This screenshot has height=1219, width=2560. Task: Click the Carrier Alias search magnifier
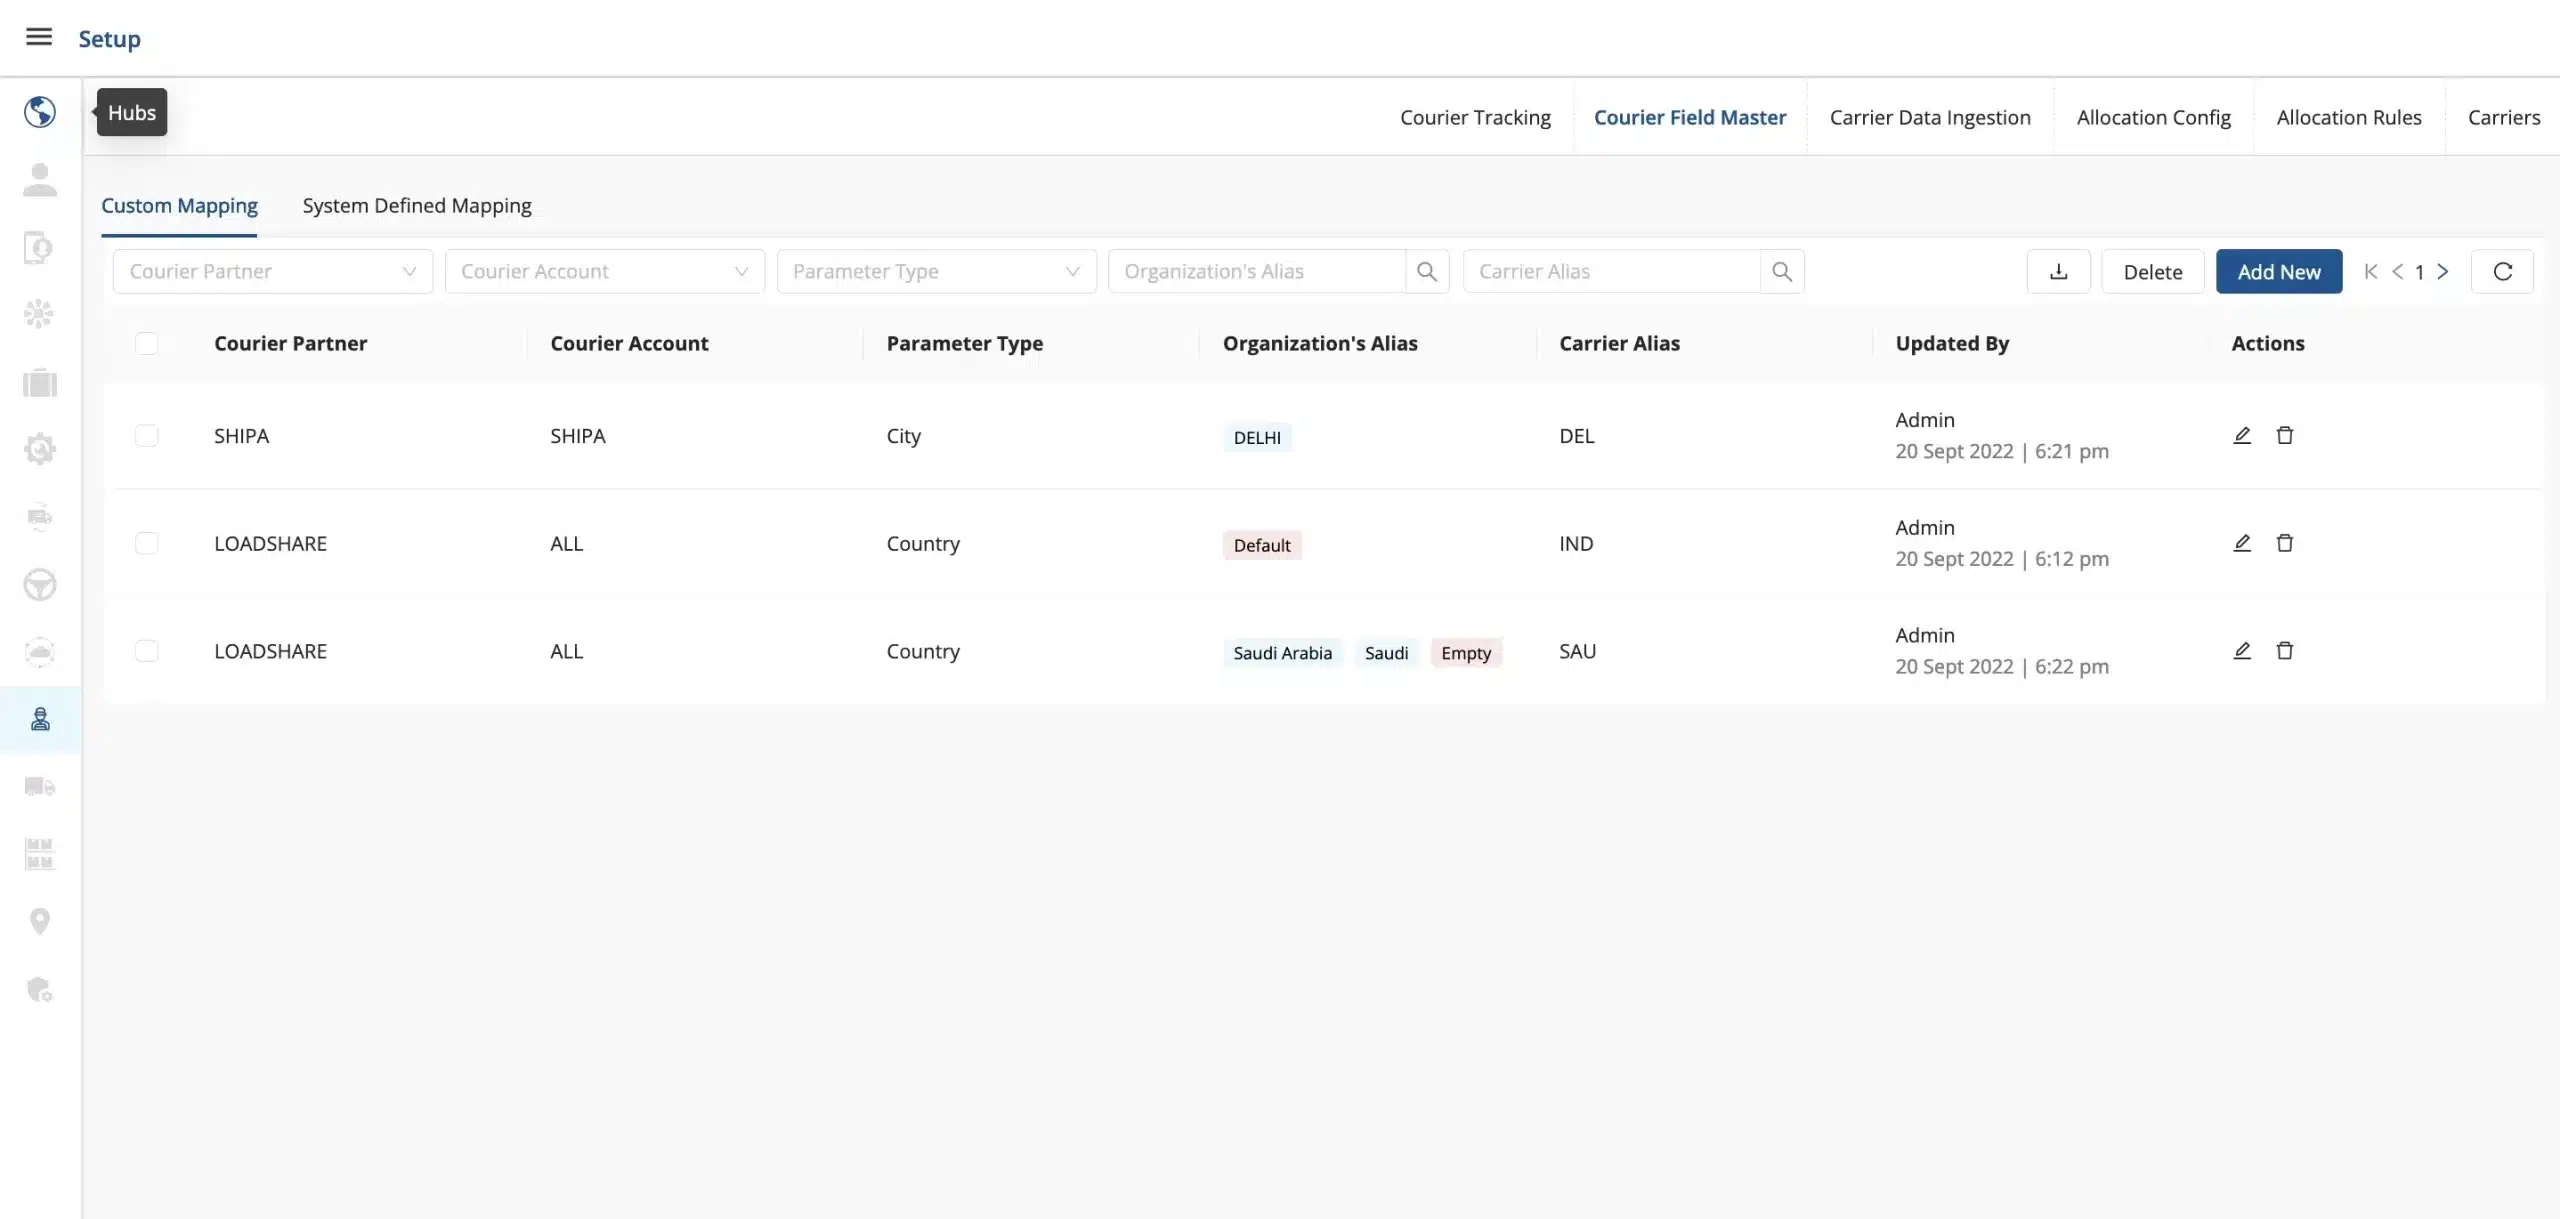[x=1782, y=271]
